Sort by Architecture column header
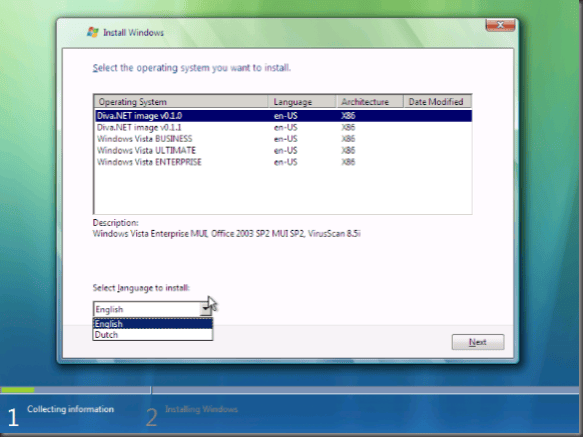 click(x=370, y=102)
